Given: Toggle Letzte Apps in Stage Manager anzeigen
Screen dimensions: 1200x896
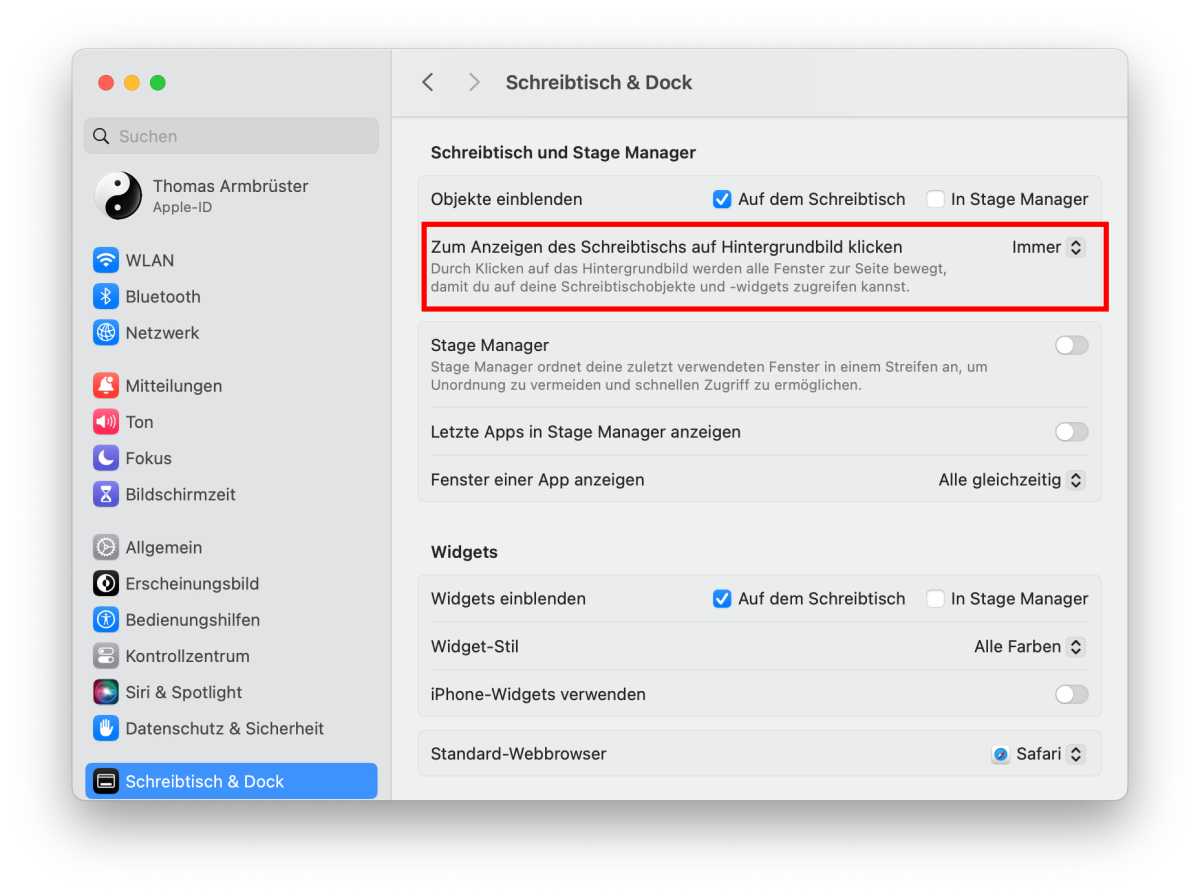Looking at the screenshot, I should (1071, 432).
